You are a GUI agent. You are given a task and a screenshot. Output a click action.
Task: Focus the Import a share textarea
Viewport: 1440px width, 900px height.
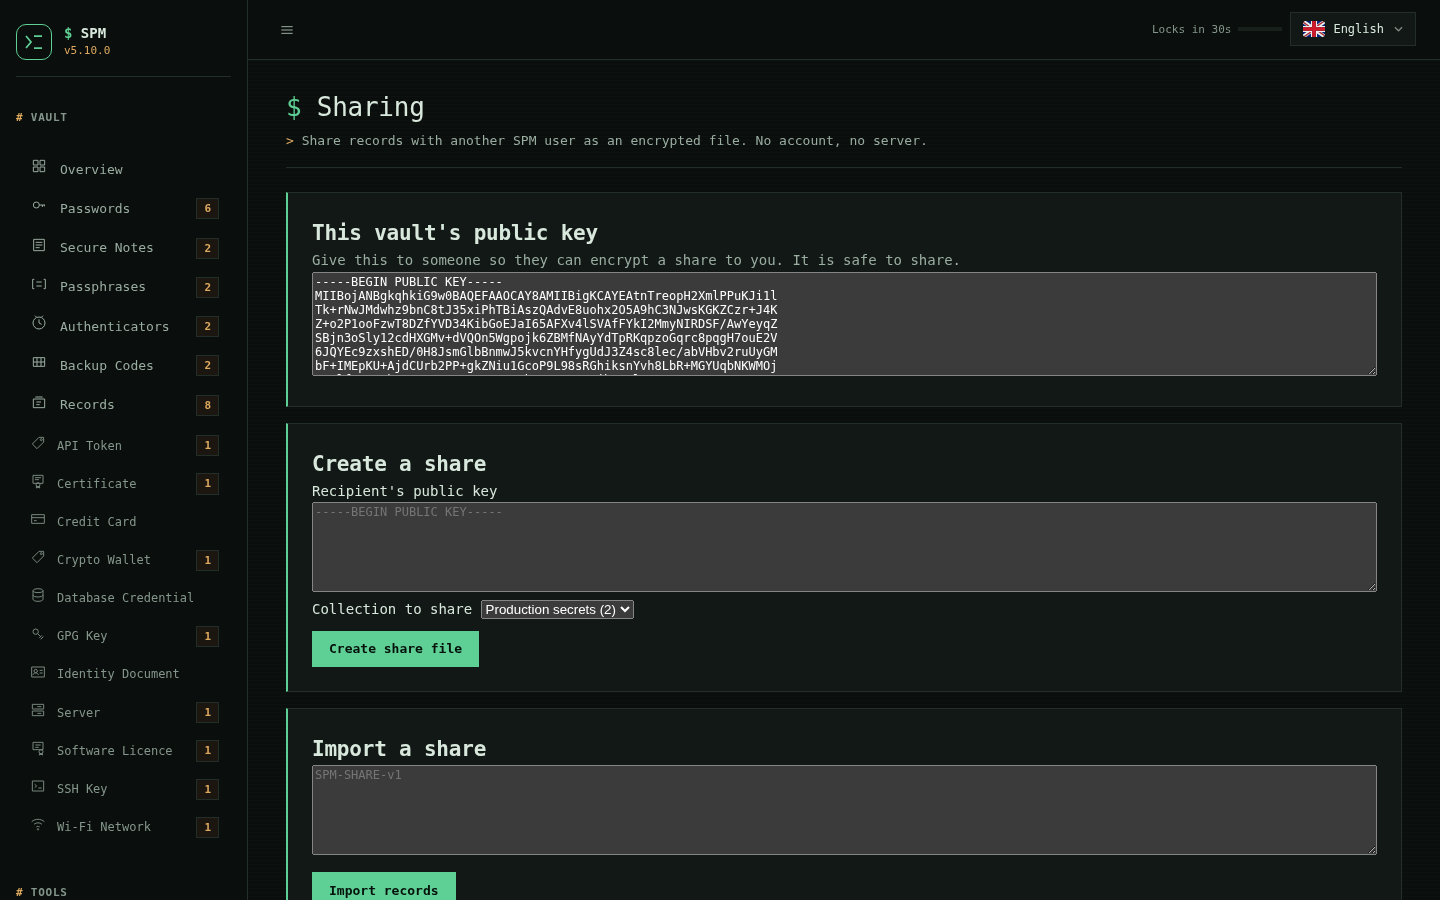[x=844, y=810]
